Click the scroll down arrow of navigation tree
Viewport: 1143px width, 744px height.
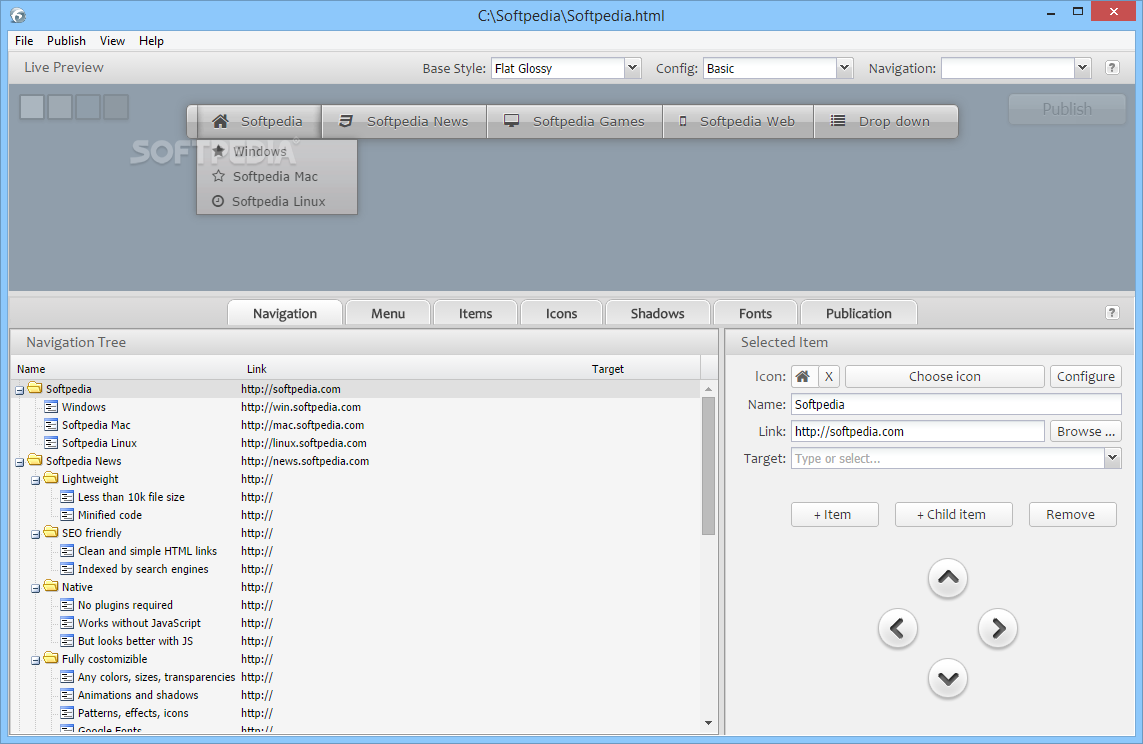click(709, 723)
